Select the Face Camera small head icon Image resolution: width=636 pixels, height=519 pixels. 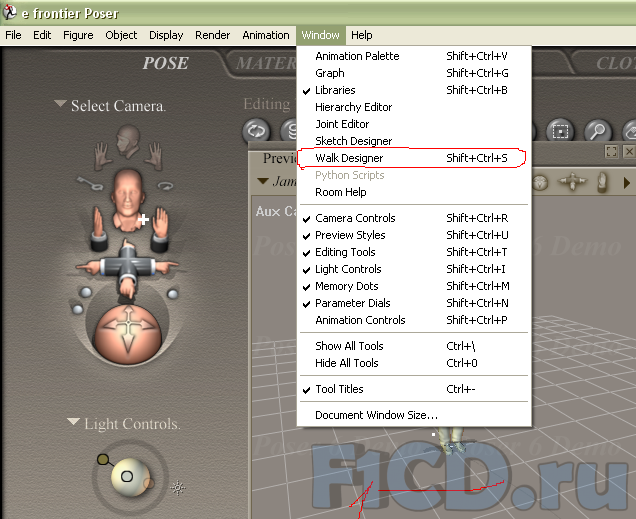128,141
